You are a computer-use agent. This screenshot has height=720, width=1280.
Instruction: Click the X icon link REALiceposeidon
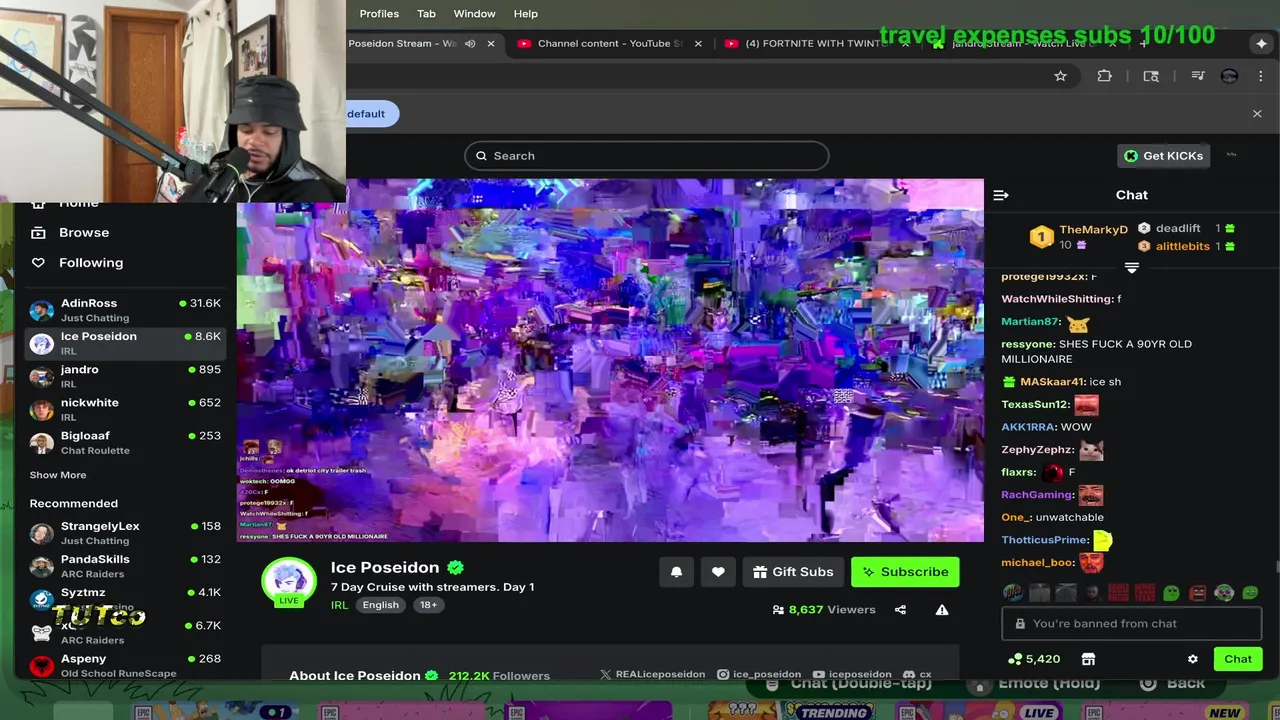click(652, 675)
